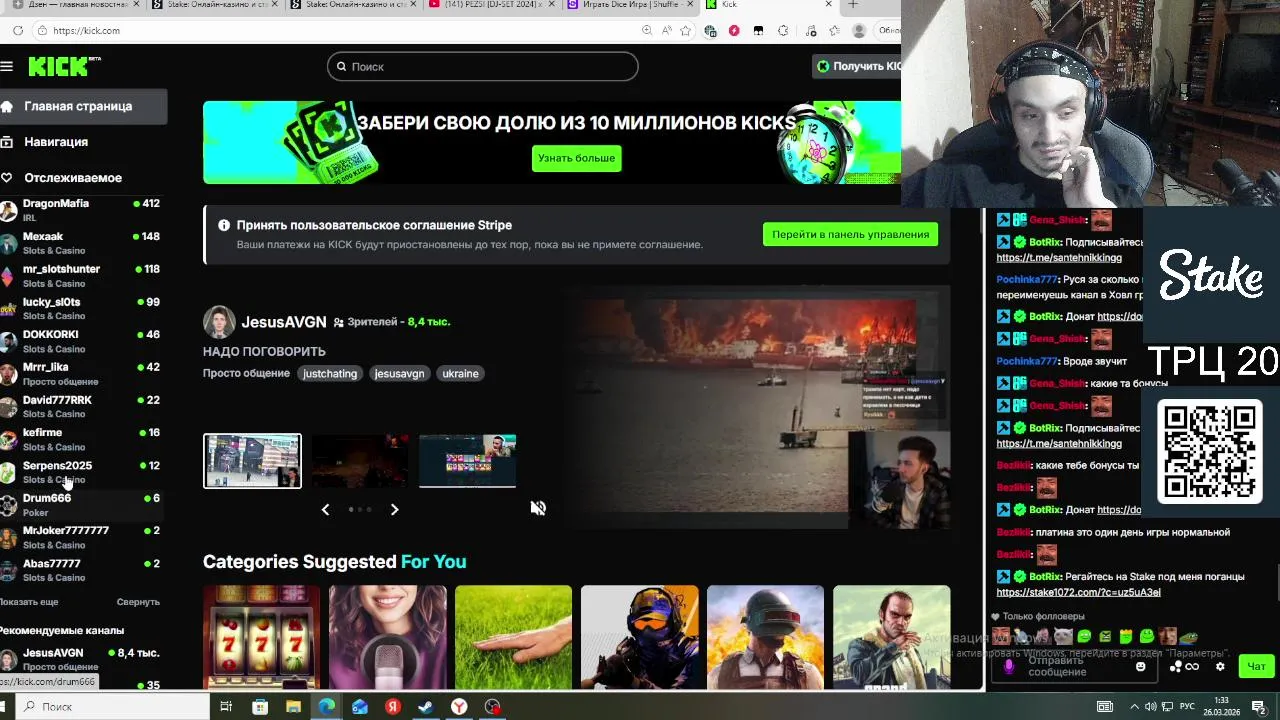Viewport: 1280px width, 720px height.
Task: Open the PUBG helmet category card
Action: click(765, 638)
